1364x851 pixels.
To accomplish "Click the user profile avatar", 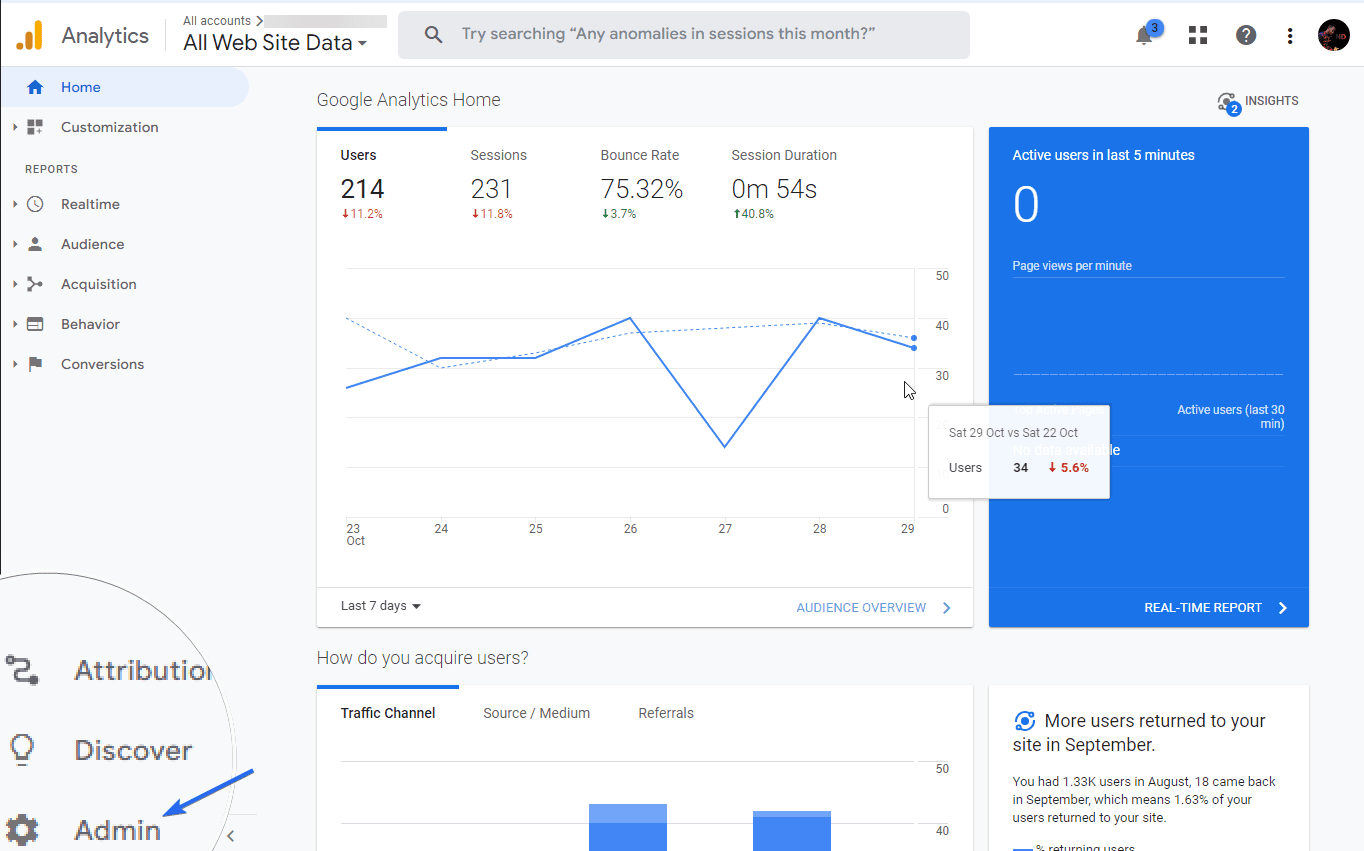I will [x=1333, y=35].
